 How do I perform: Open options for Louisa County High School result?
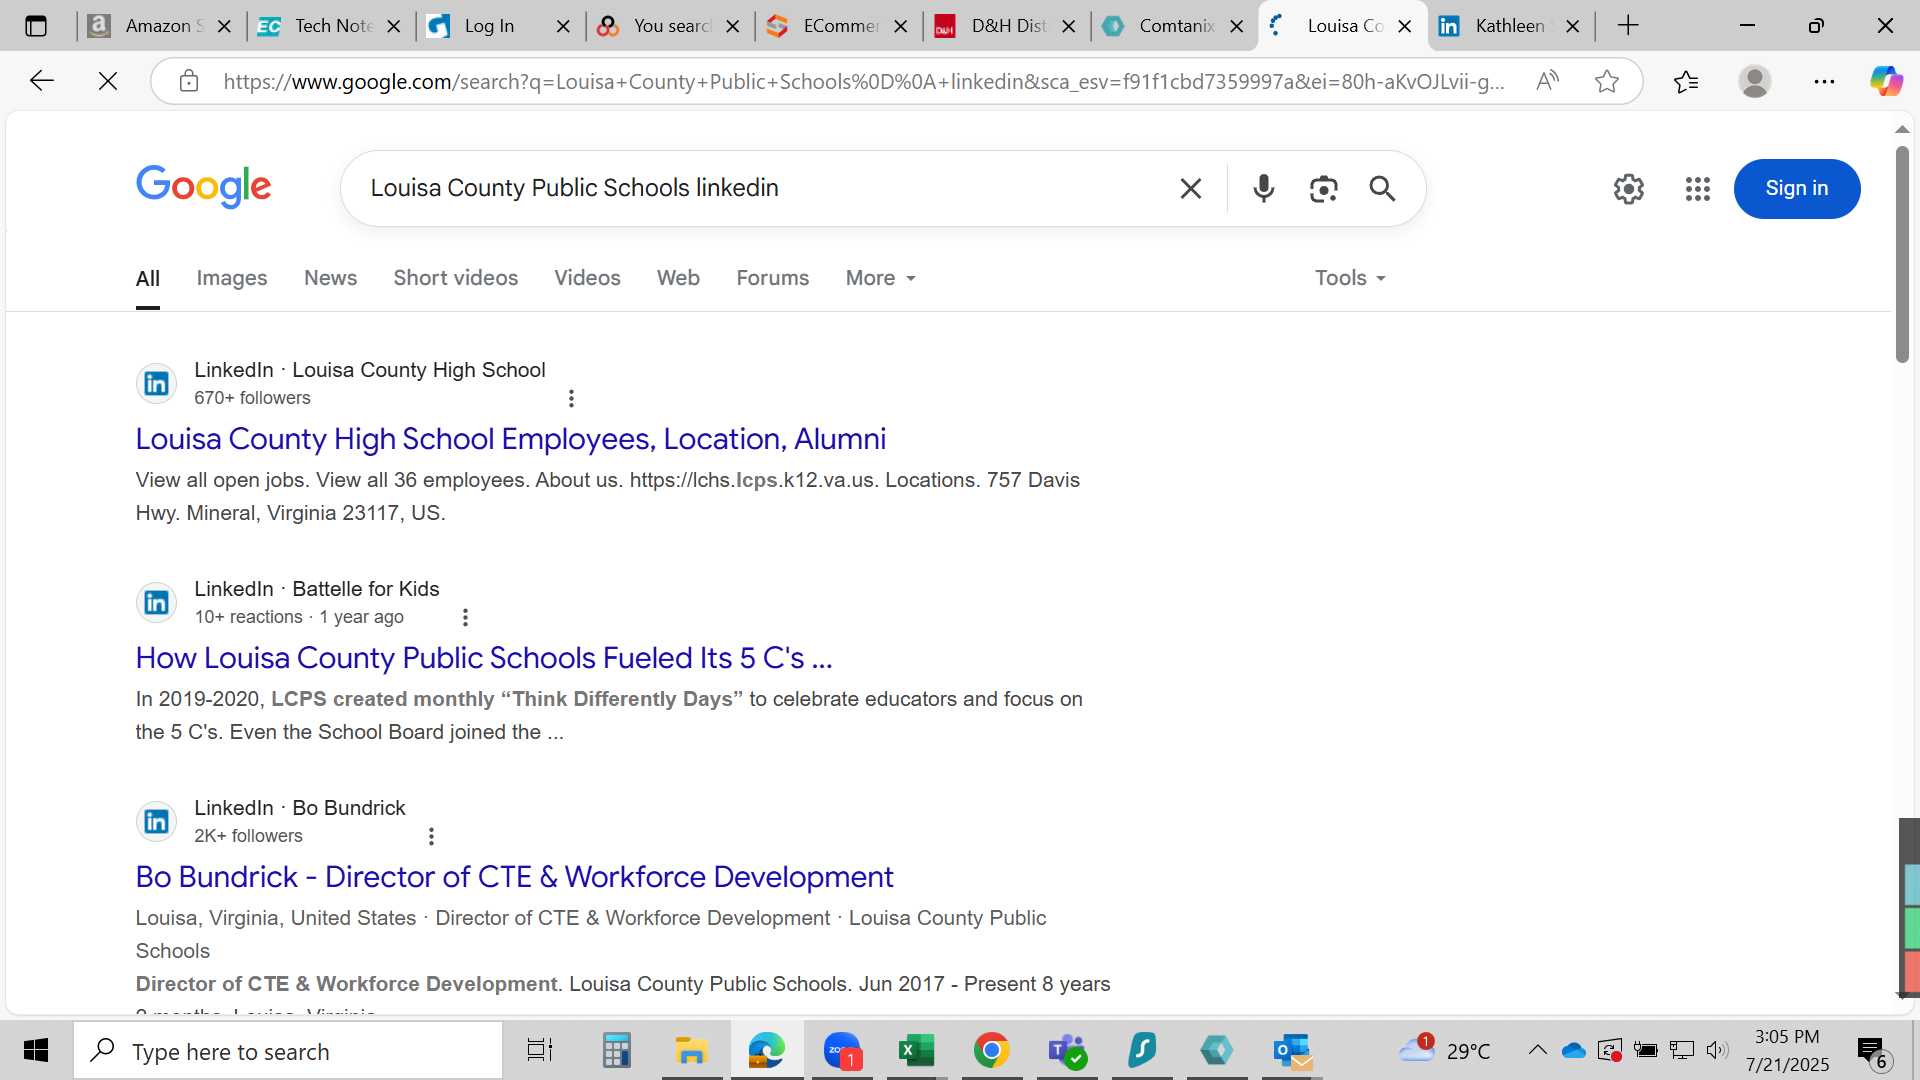coord(571,398)
